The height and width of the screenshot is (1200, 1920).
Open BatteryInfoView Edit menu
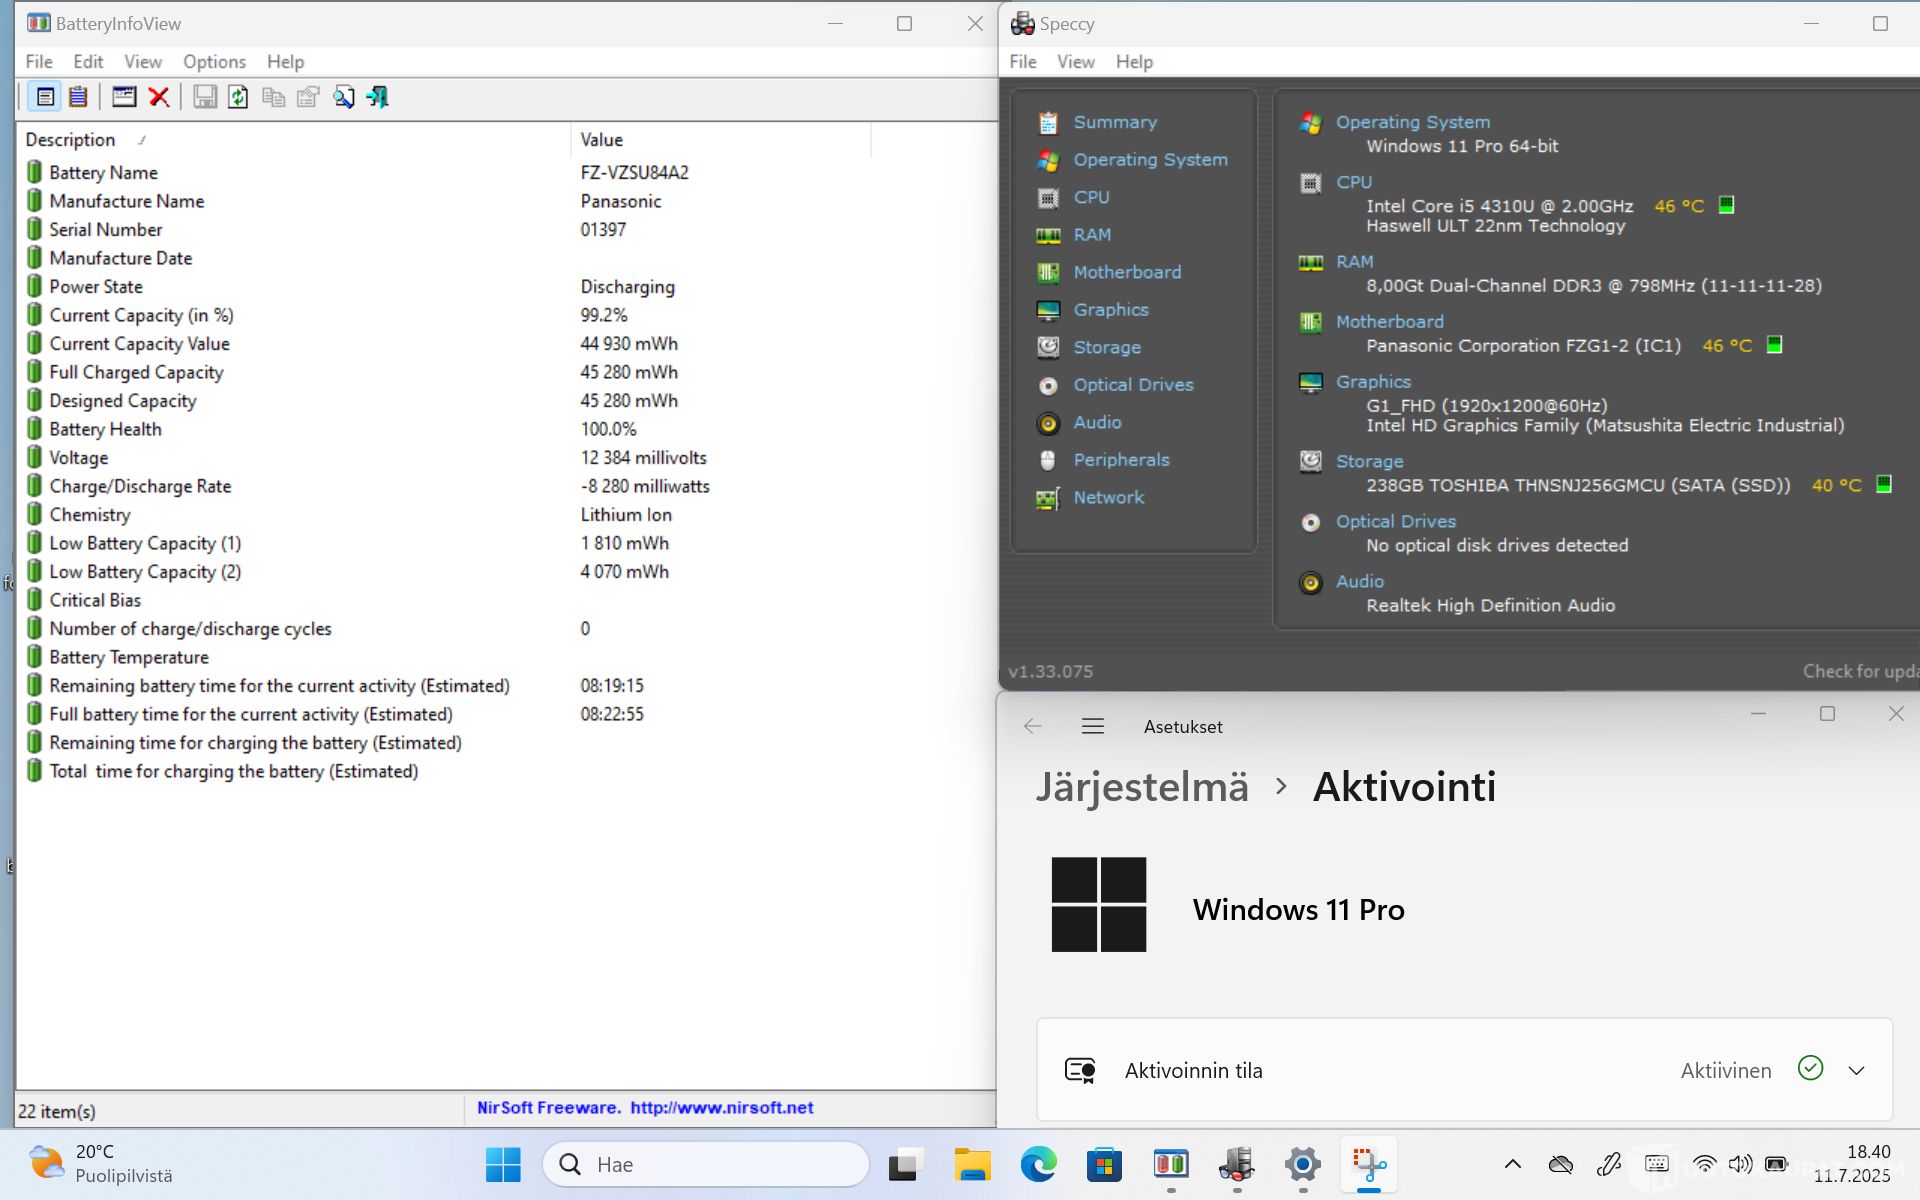click(x=88, y=61)
